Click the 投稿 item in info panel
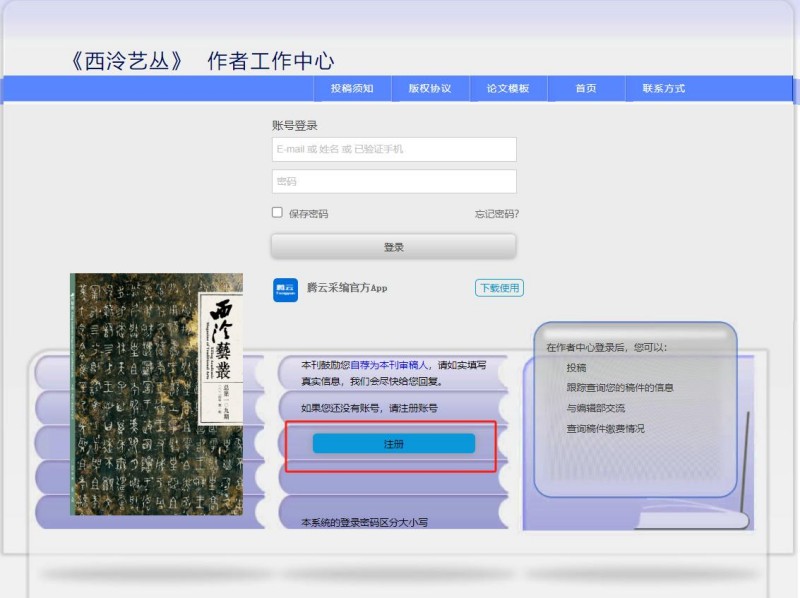The height and width of the screenshot is (598, 800). (576, 367)
